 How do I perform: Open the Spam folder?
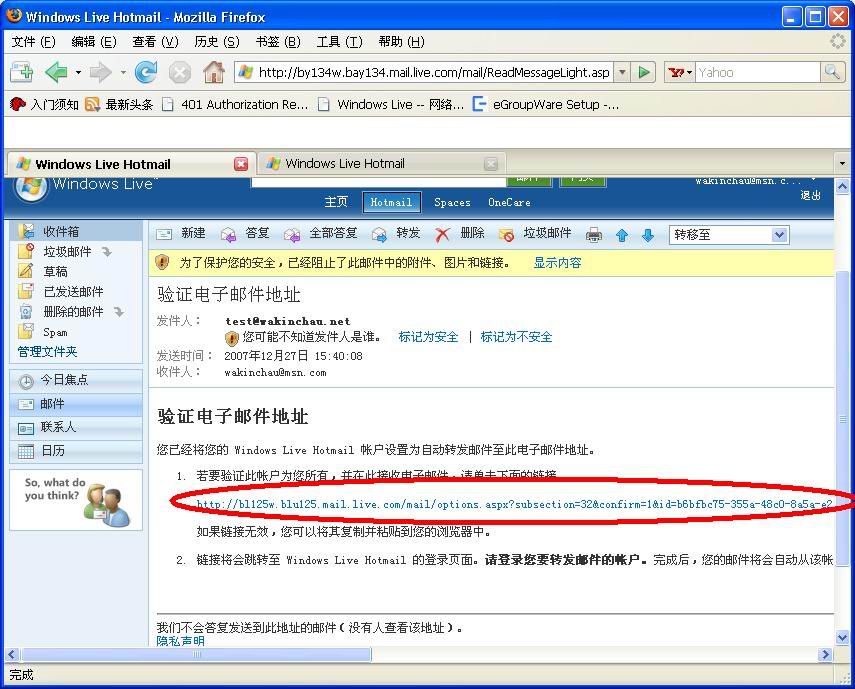(x=55, y=332)
